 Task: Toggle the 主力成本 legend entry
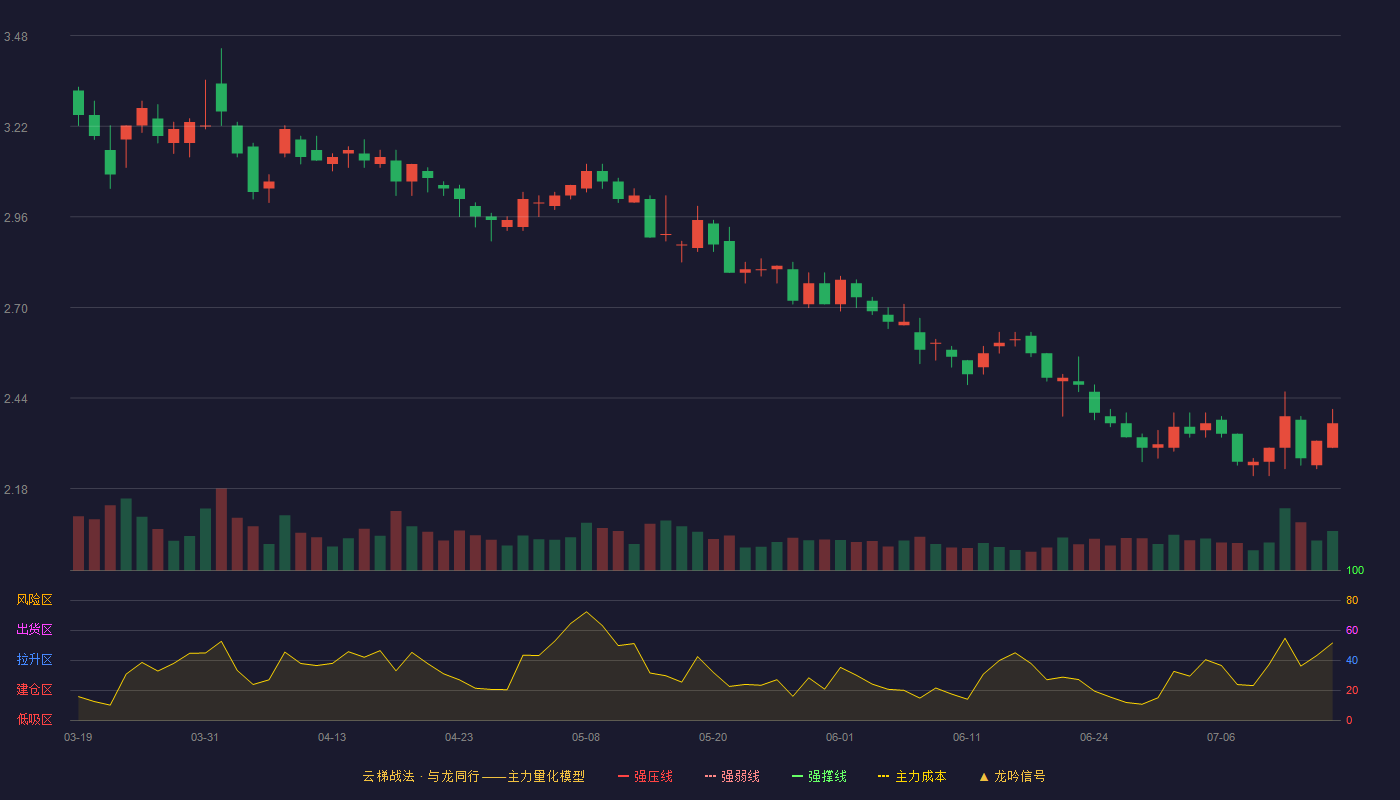(912, 776)
